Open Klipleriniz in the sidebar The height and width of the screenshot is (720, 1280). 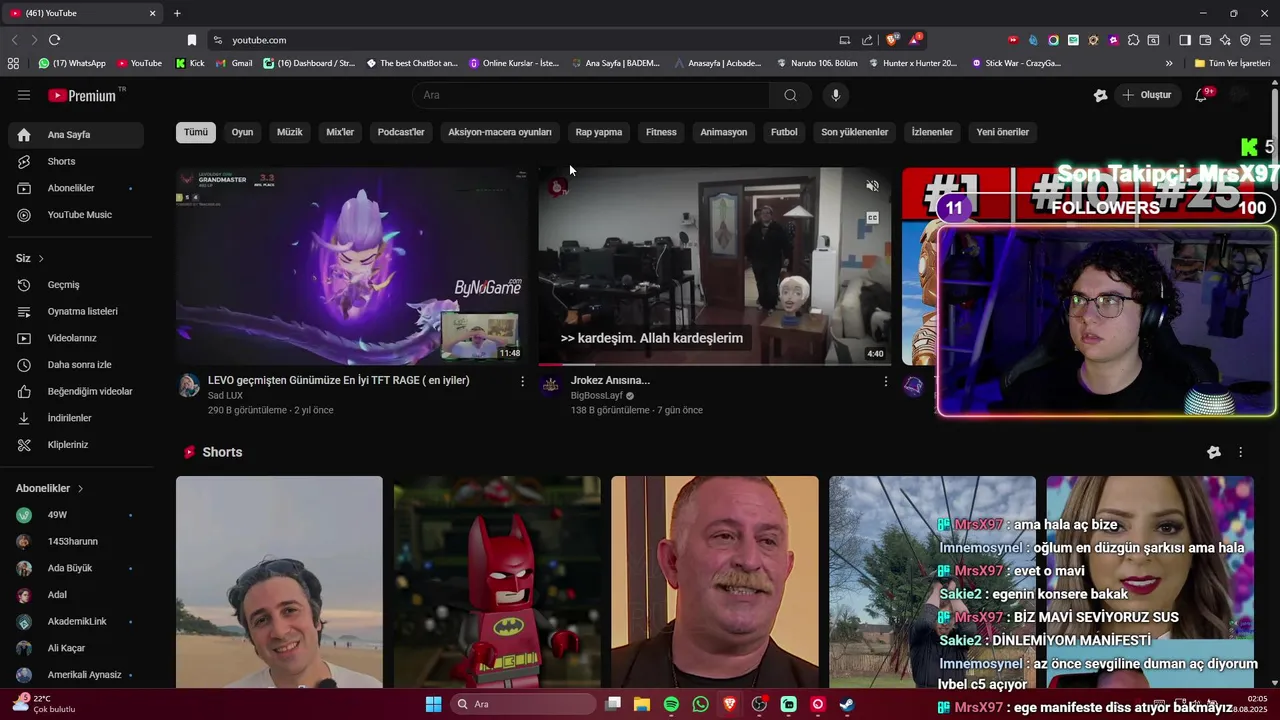76,445
